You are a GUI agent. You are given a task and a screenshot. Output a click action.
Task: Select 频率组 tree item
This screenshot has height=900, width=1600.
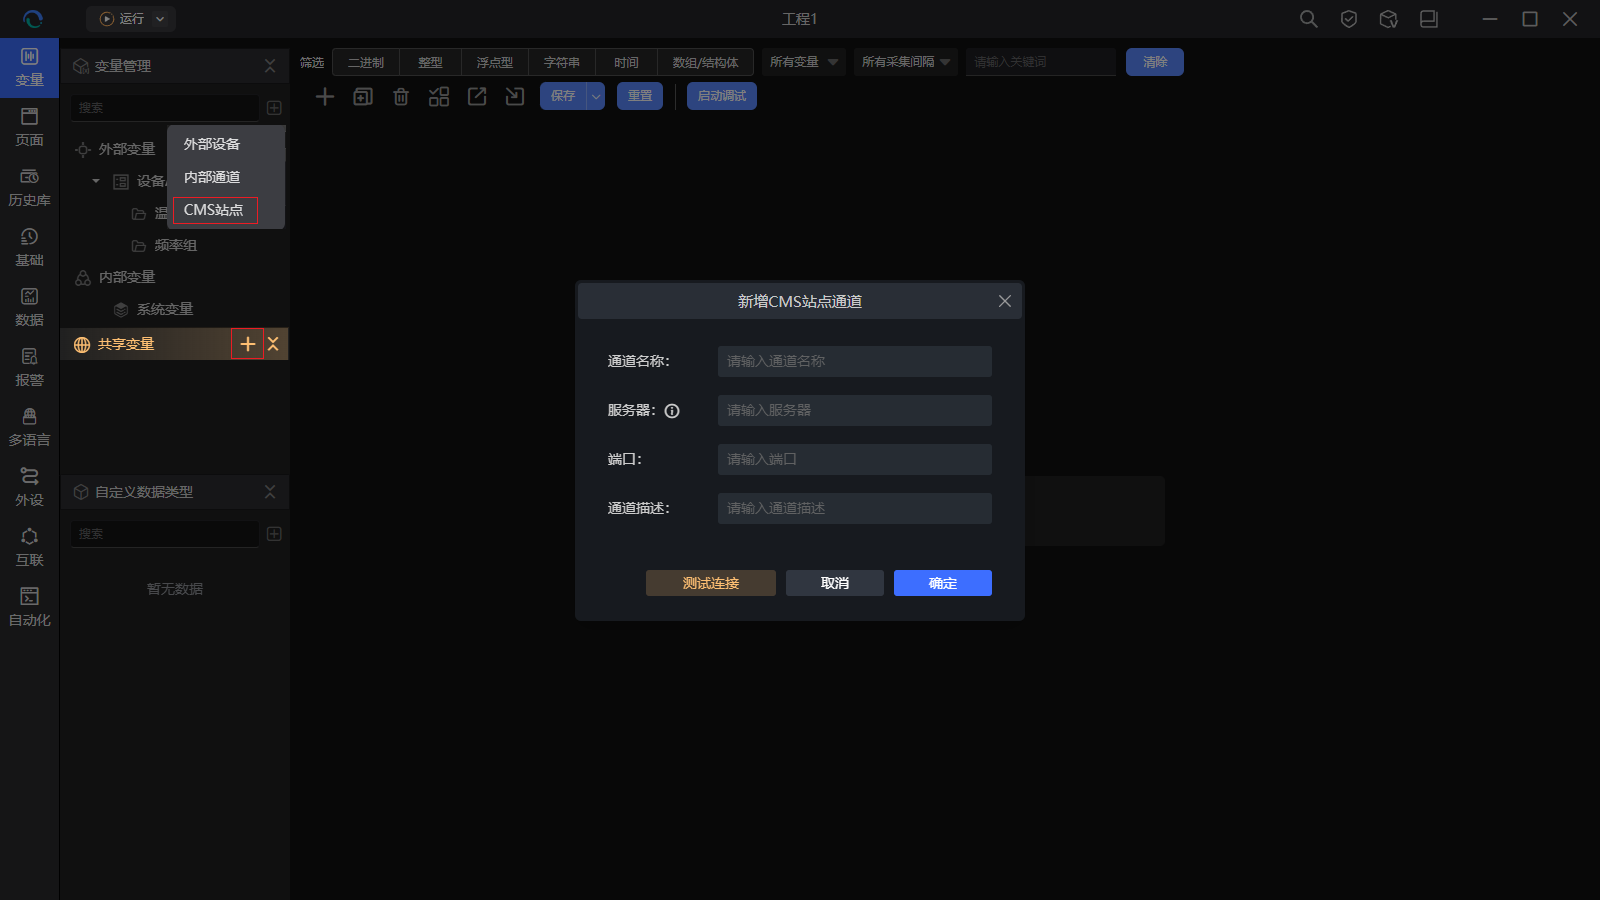tap(176, 245)
